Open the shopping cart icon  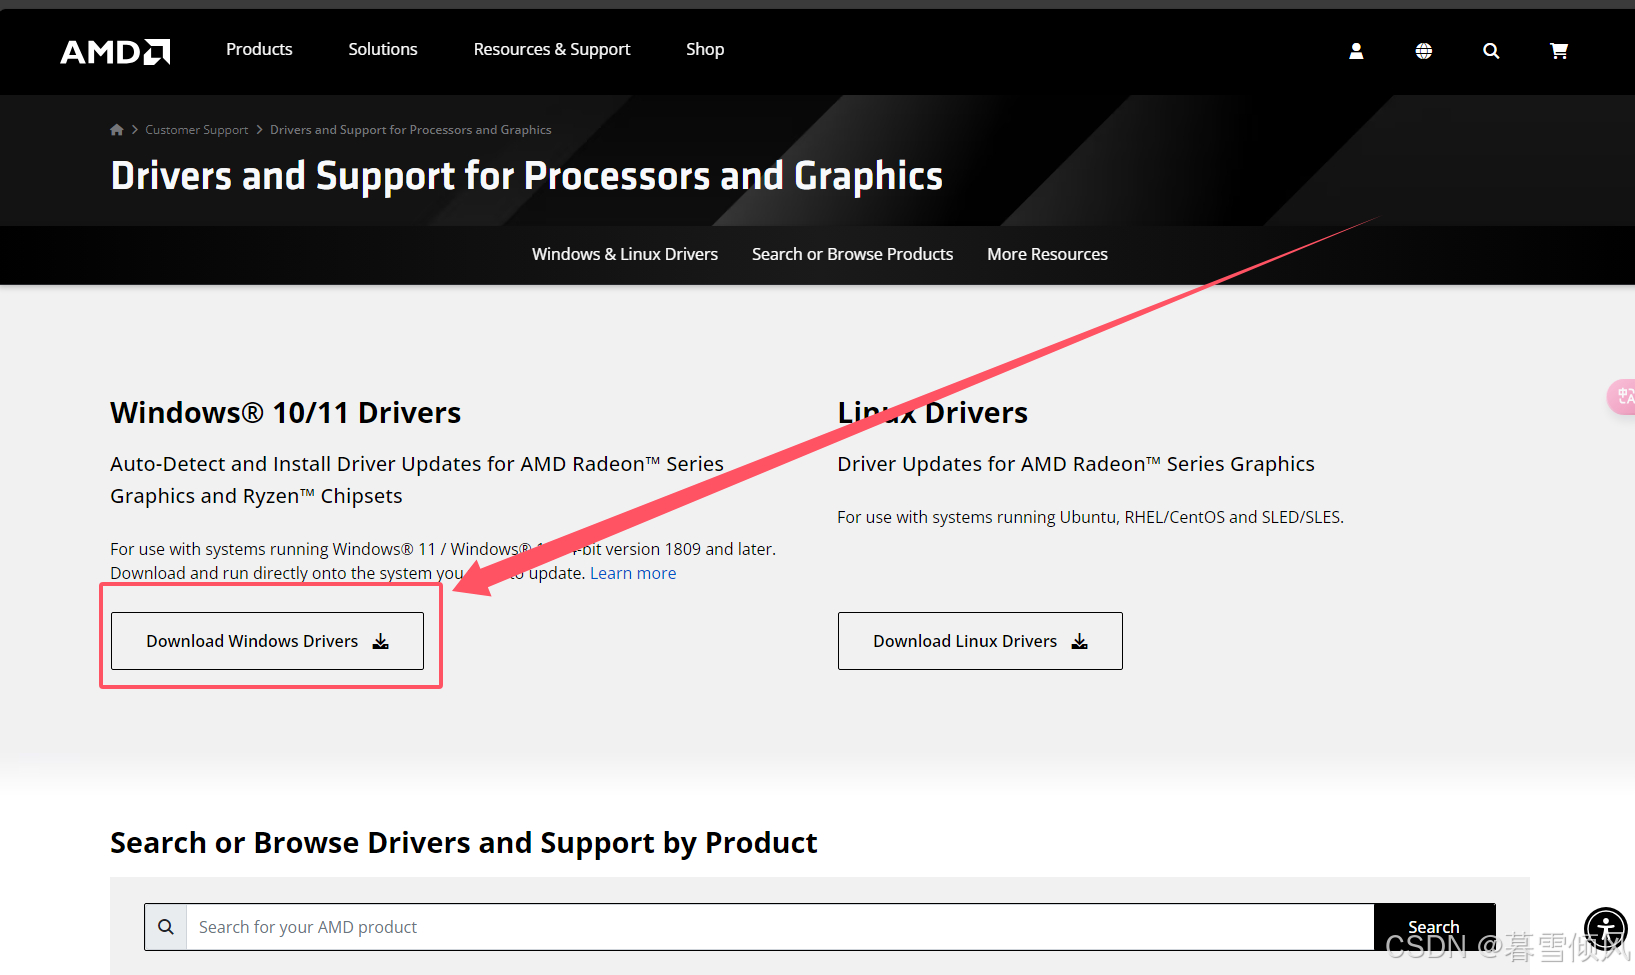1558,51
